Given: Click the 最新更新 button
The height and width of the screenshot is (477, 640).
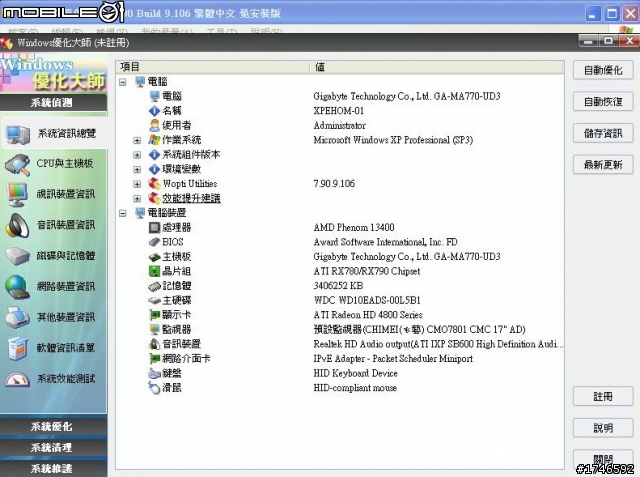Looking at the screenshot, I should [603, 165].
